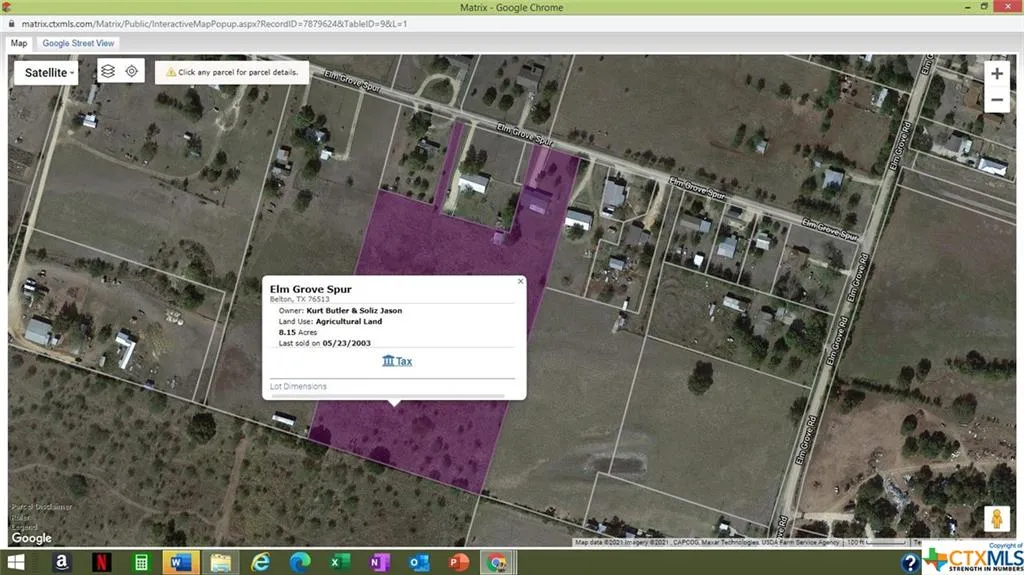Click the browser address bar URL
Viewport: 1024px width, 575px height.
click(214, 23)
